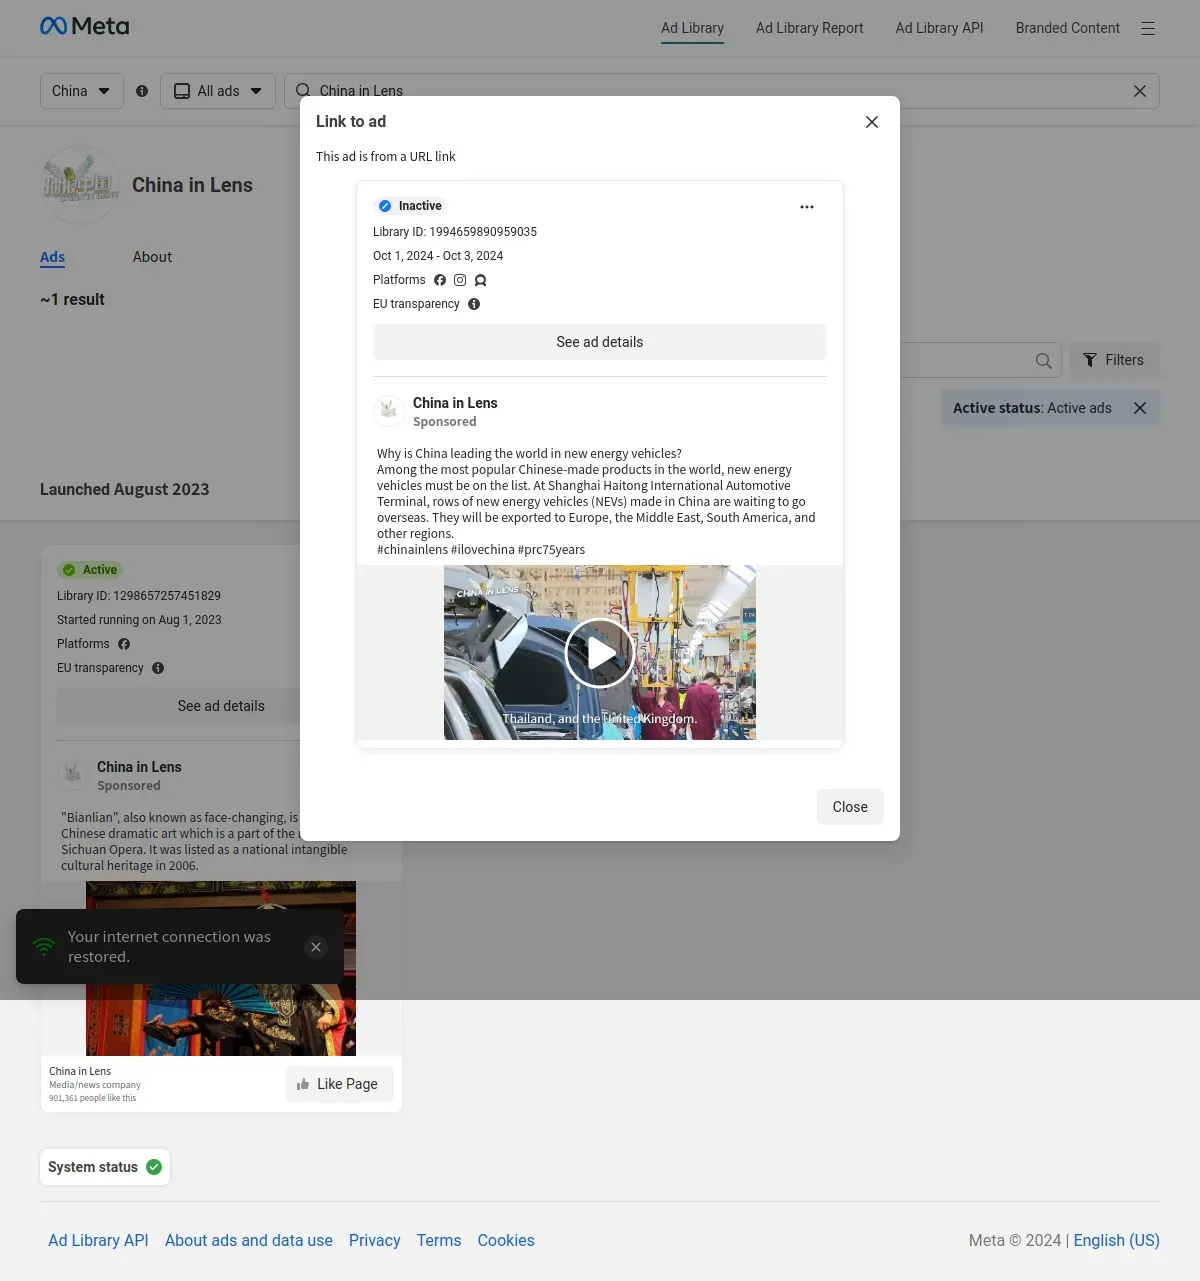Click the green Active status badge

(89, 570)
